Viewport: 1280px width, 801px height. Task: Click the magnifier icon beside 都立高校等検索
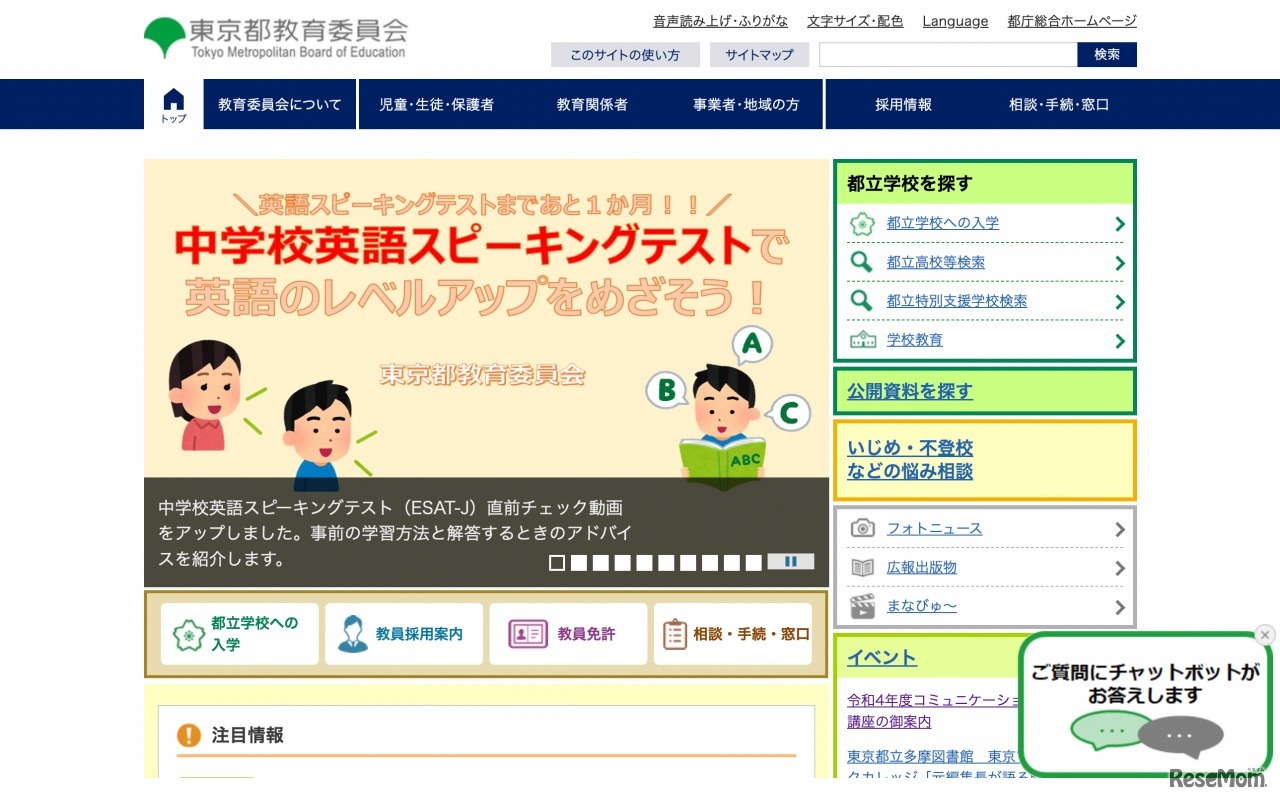point(861,262)
